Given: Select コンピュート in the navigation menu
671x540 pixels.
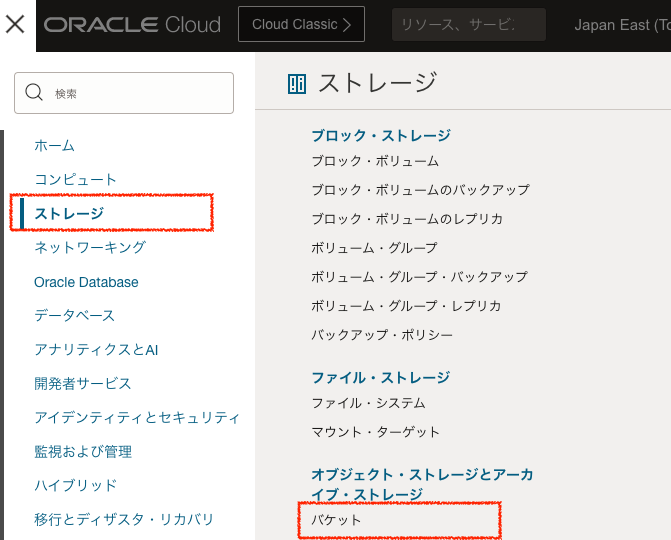Looking at the screenshot, I should (76, 179).
